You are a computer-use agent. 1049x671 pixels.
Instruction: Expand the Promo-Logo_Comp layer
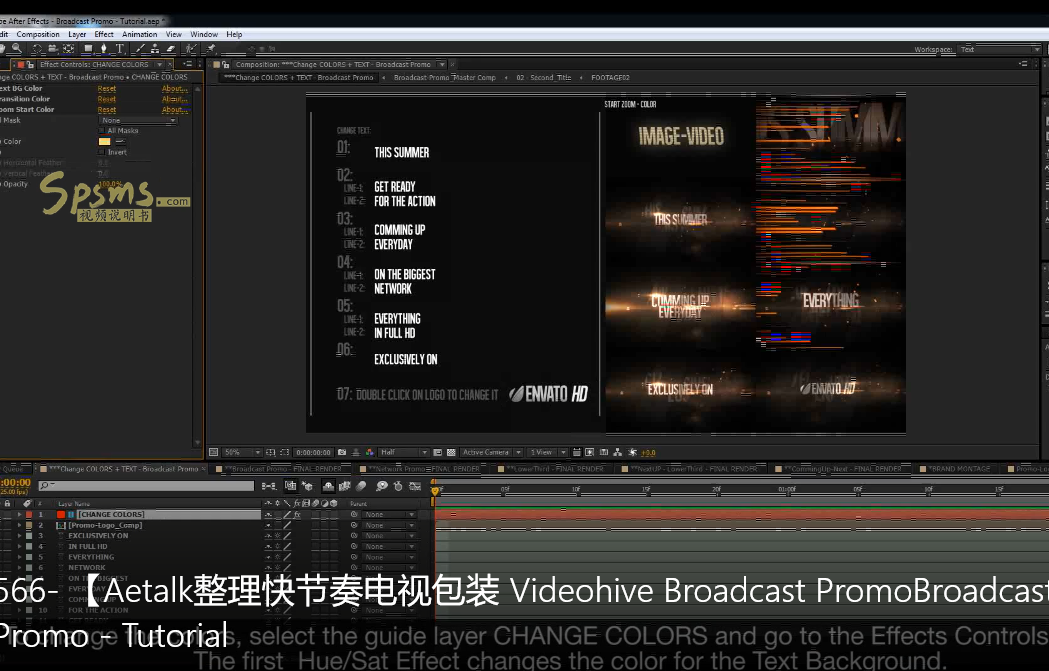tap(19, 526)
